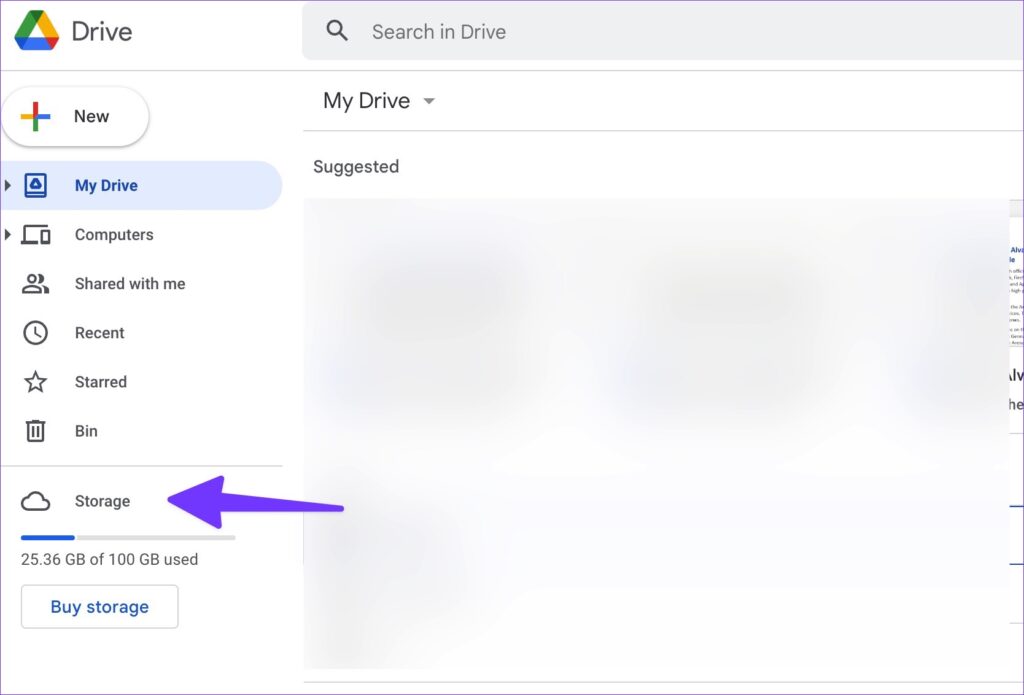Screen dimensions: 1024x695
Task: Click the storage usage progress bar
Action: click(128, 537)
